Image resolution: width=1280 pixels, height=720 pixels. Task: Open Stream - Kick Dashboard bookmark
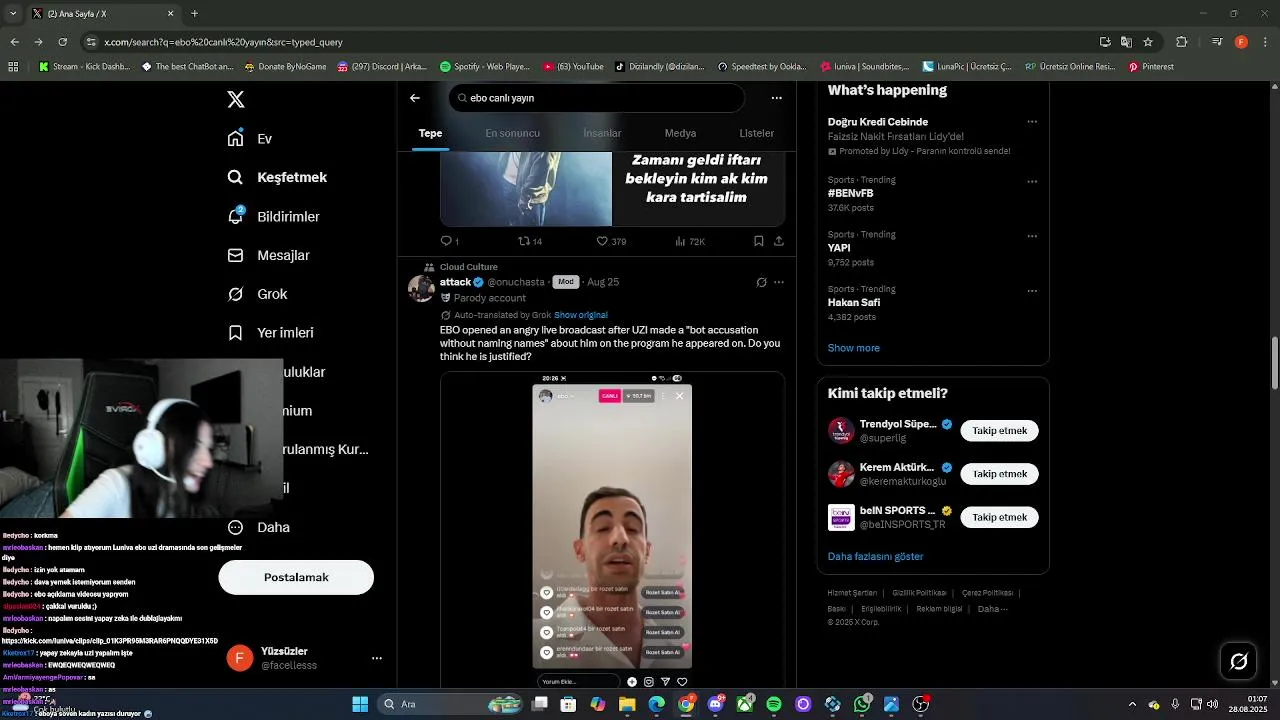pos(84,67)
